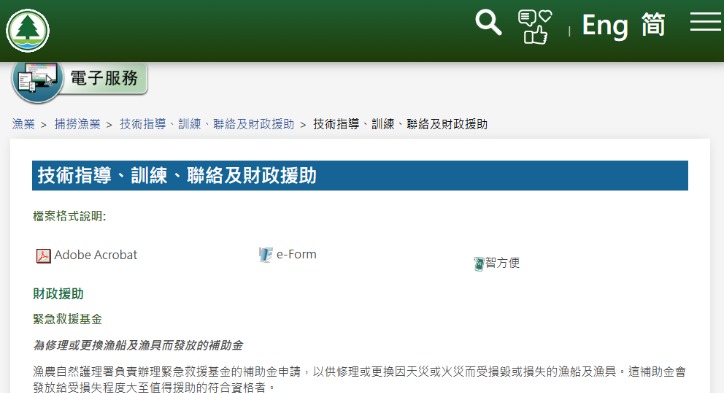The height and width of the screenshot is (393, 724).
Task: Go to 捕撈漁業 breadcrumb link
Action: pos(77,124)
